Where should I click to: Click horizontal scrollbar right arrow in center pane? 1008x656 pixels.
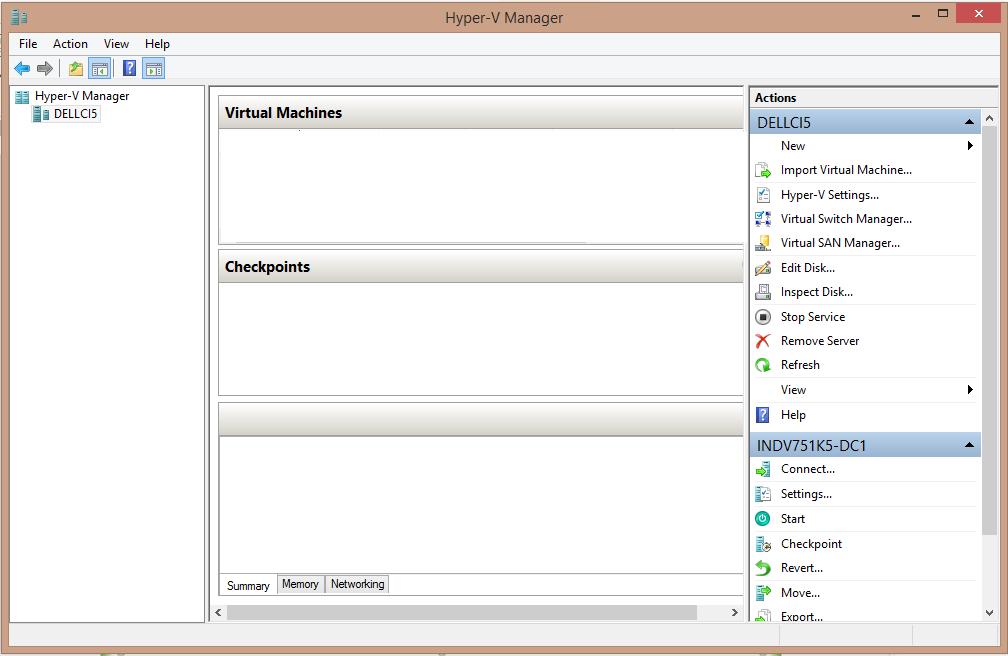click(x=734, y=612)
